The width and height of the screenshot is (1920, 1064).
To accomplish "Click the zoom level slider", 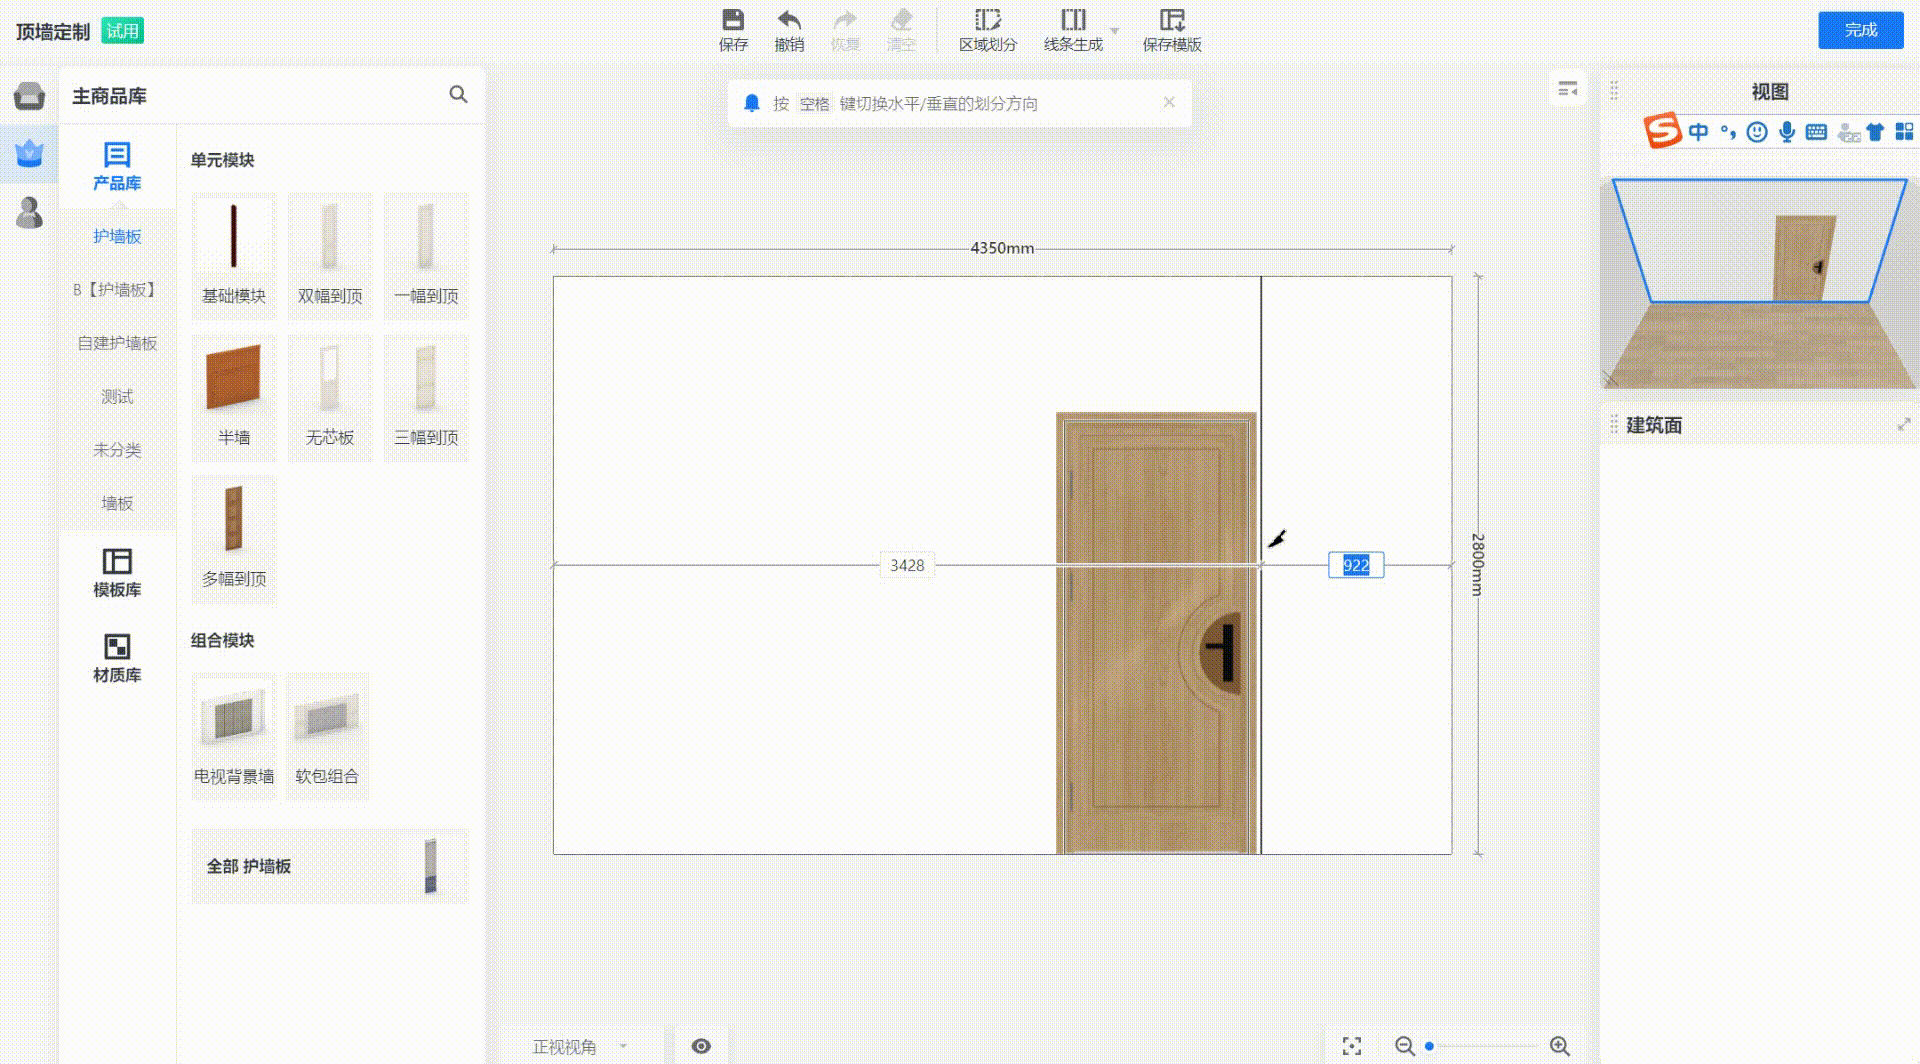I will [x=1482, y=1046].
